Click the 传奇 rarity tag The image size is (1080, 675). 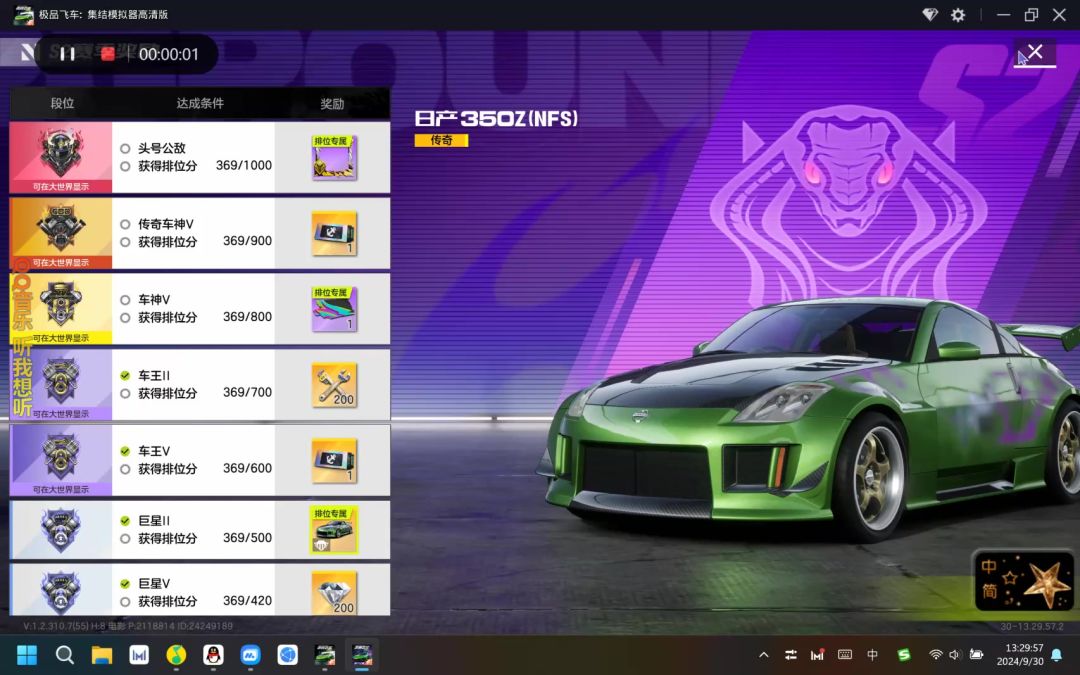coord(441,141)
